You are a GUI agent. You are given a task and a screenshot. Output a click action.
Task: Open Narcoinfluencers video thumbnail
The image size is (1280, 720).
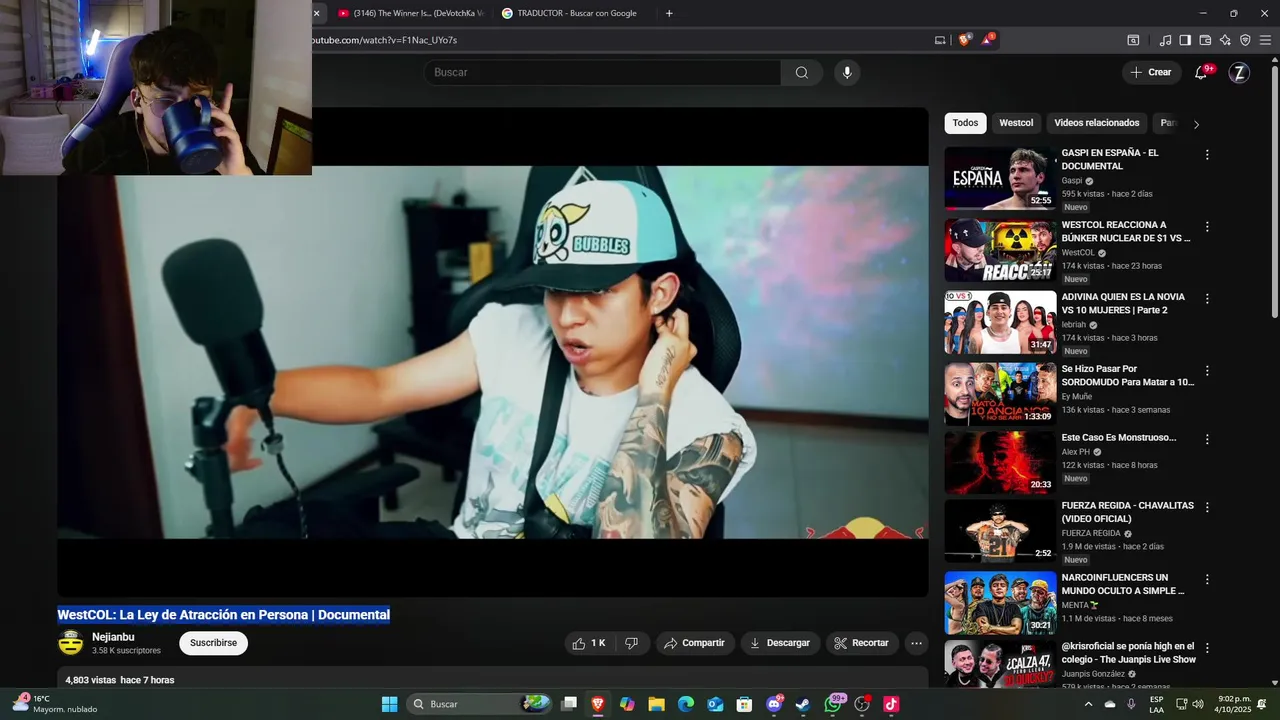(x=1000, y=603)
